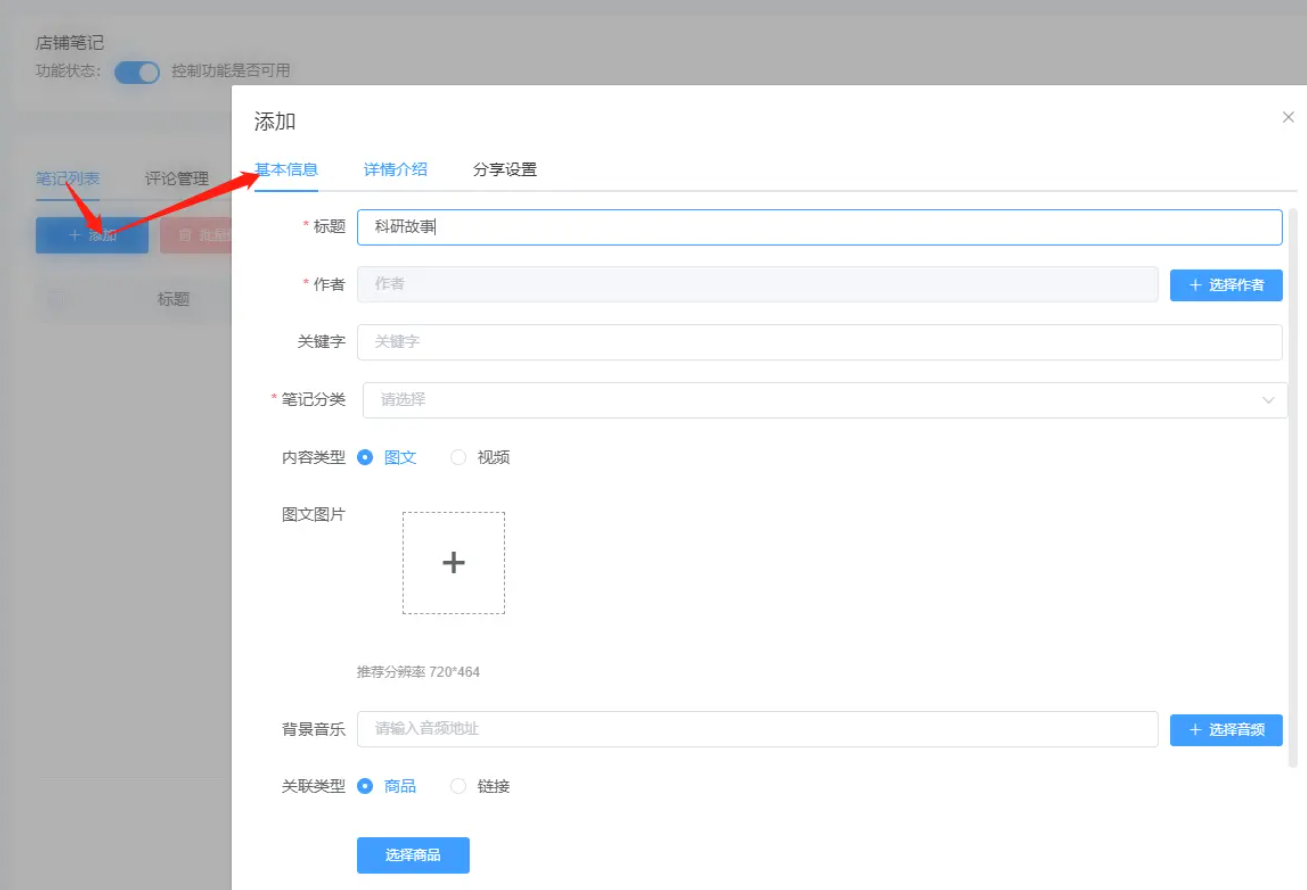Focus the 标题 input field
Screen dimensions: 1307x890
point(818,227)
